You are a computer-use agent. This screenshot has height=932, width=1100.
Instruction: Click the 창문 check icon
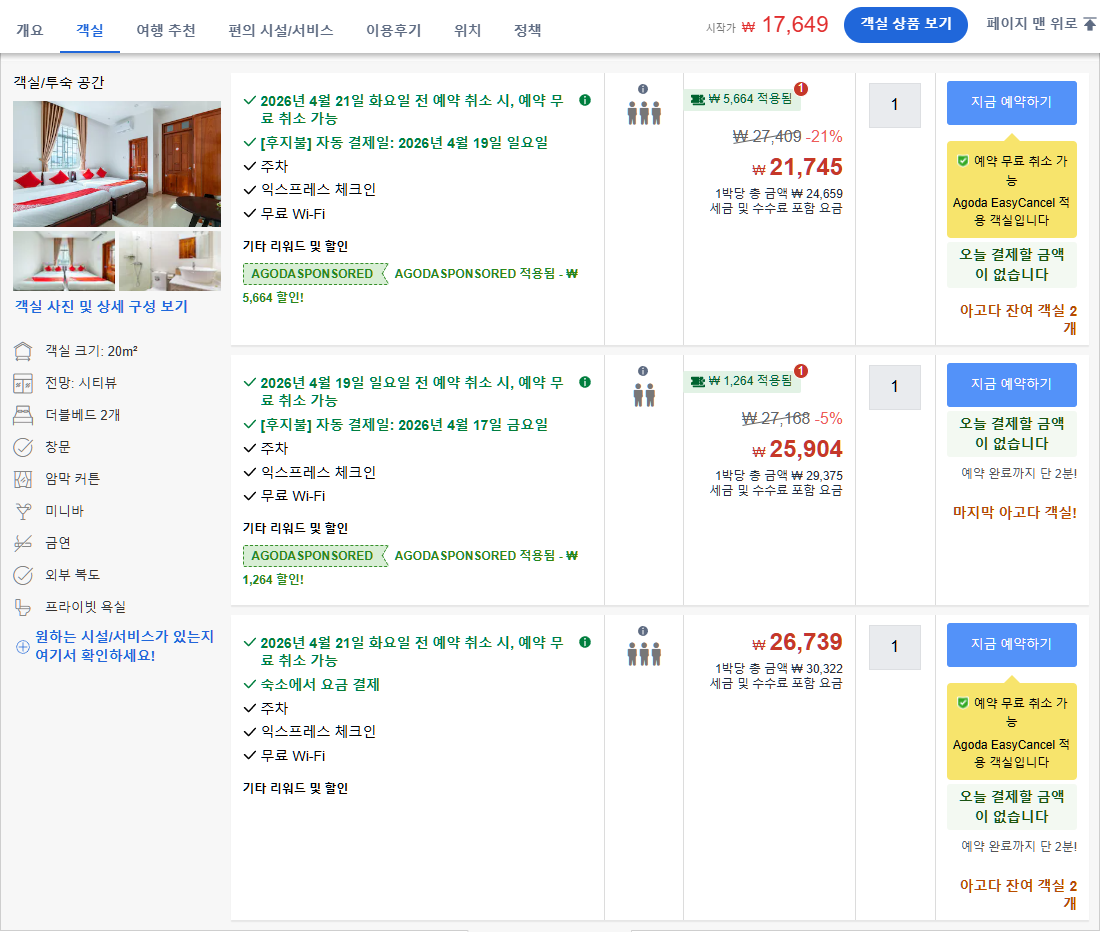pos(23,447)
